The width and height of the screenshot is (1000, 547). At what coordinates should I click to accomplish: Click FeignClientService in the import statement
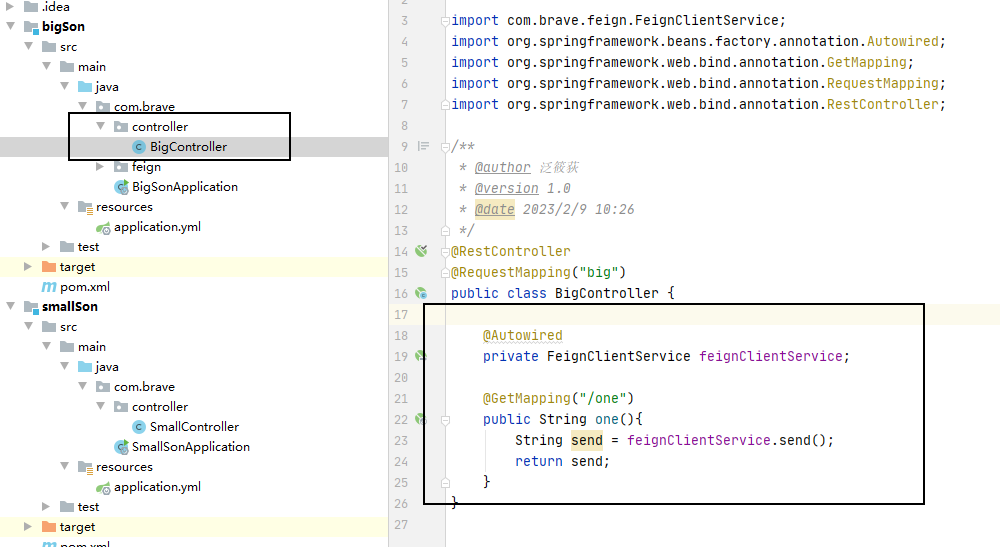720,20
